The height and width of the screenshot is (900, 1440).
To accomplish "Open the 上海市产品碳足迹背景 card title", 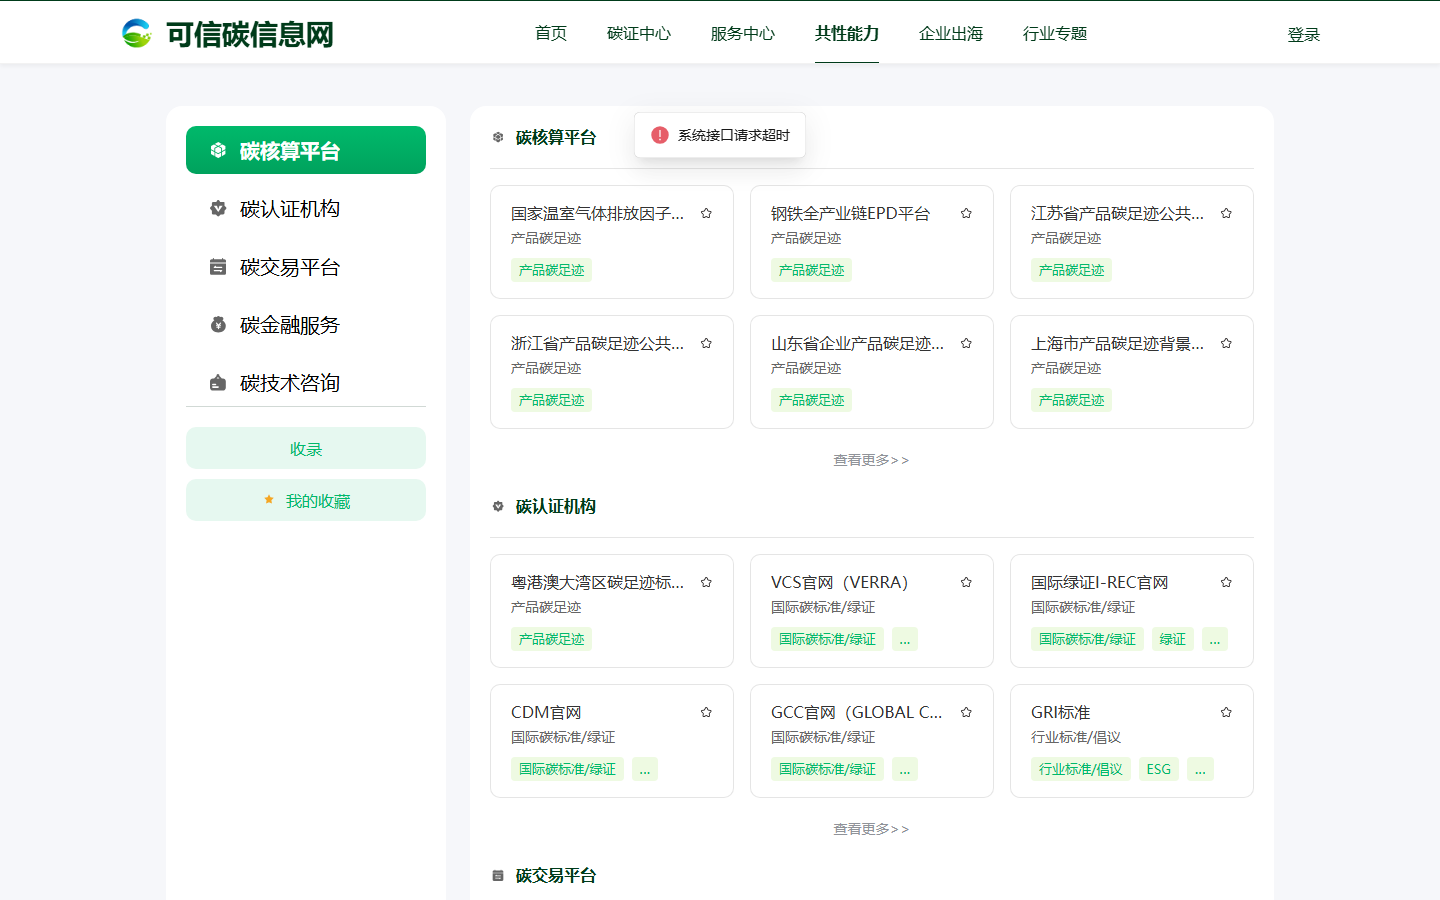I will [x=1118, y=343].
